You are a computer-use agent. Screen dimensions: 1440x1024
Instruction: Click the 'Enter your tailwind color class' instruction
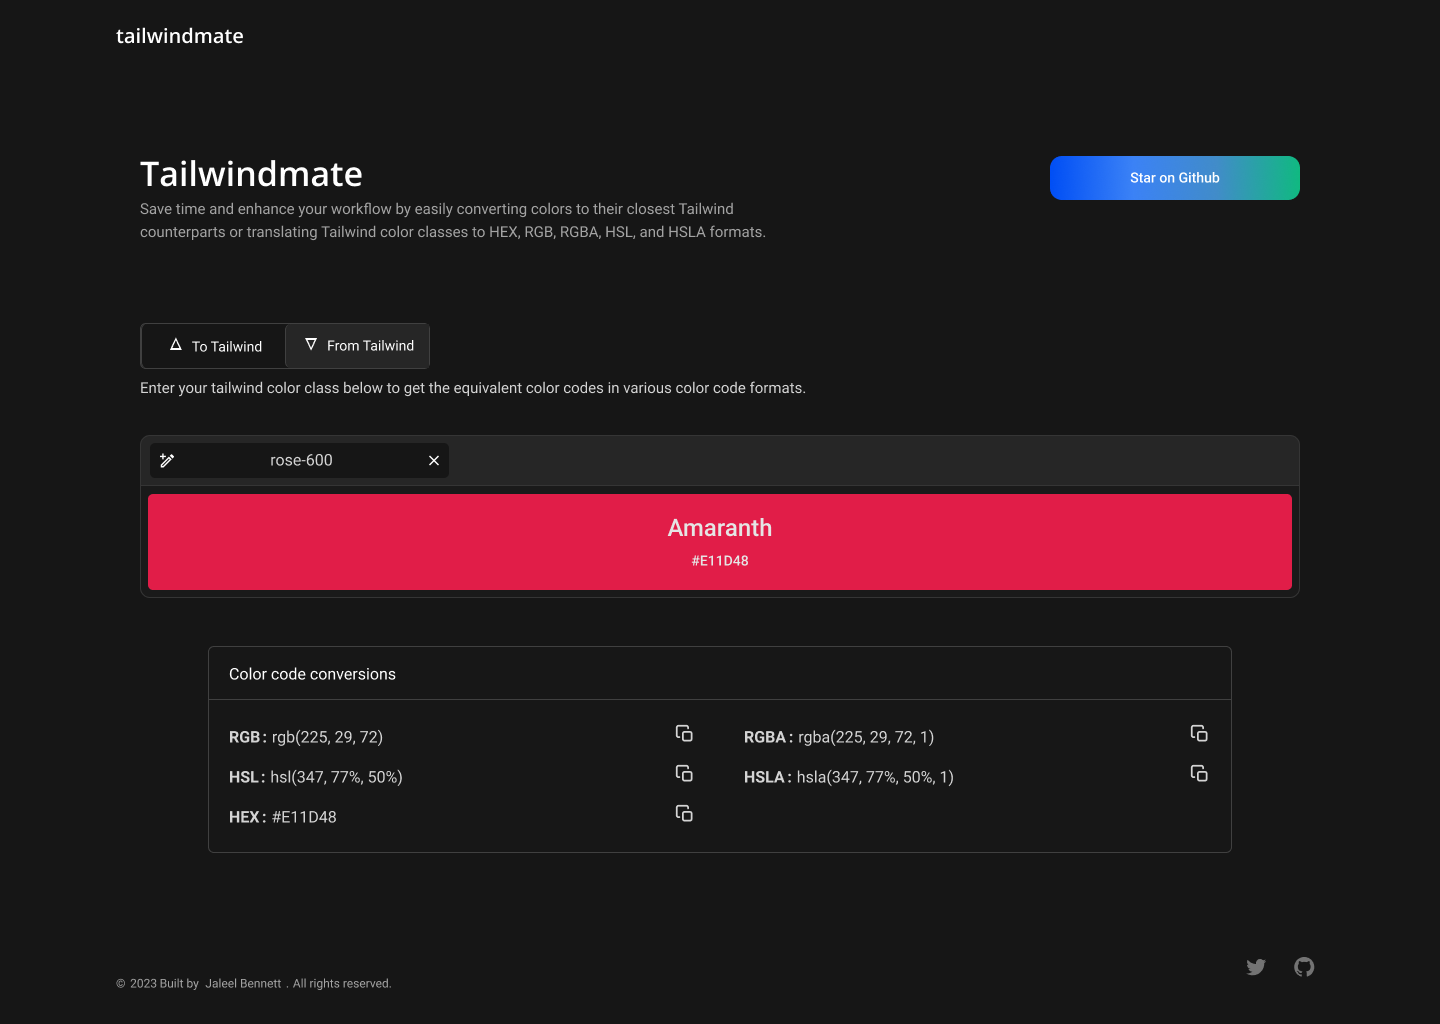pos(473,388)
